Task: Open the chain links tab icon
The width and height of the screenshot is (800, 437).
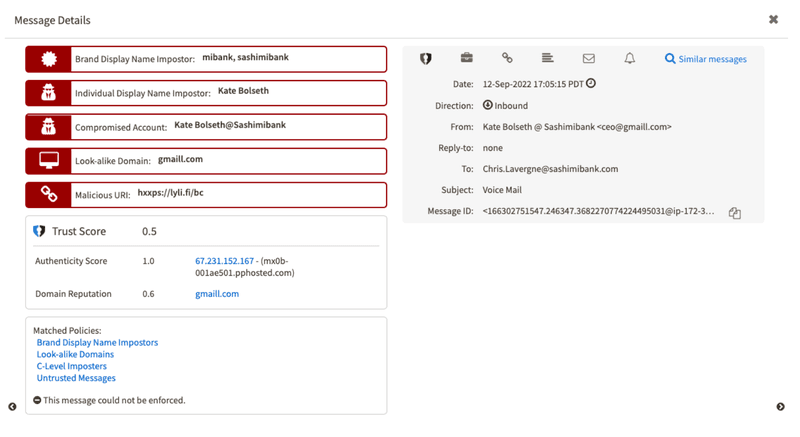Action: click(507, 58)
